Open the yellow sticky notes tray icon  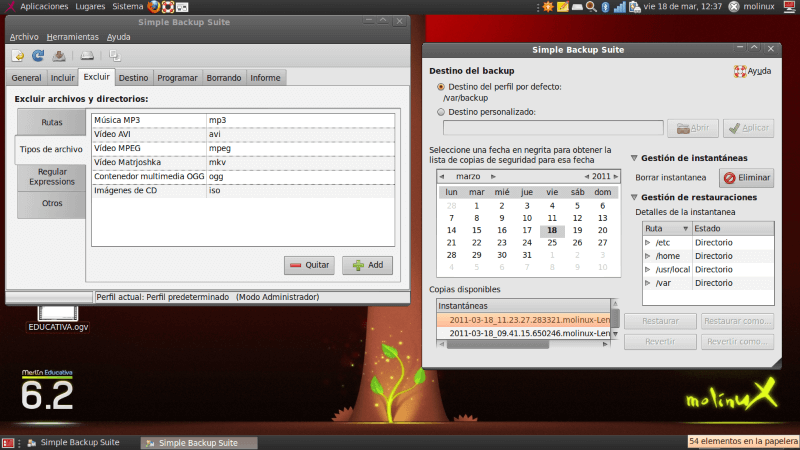click(x=563, y=7)
